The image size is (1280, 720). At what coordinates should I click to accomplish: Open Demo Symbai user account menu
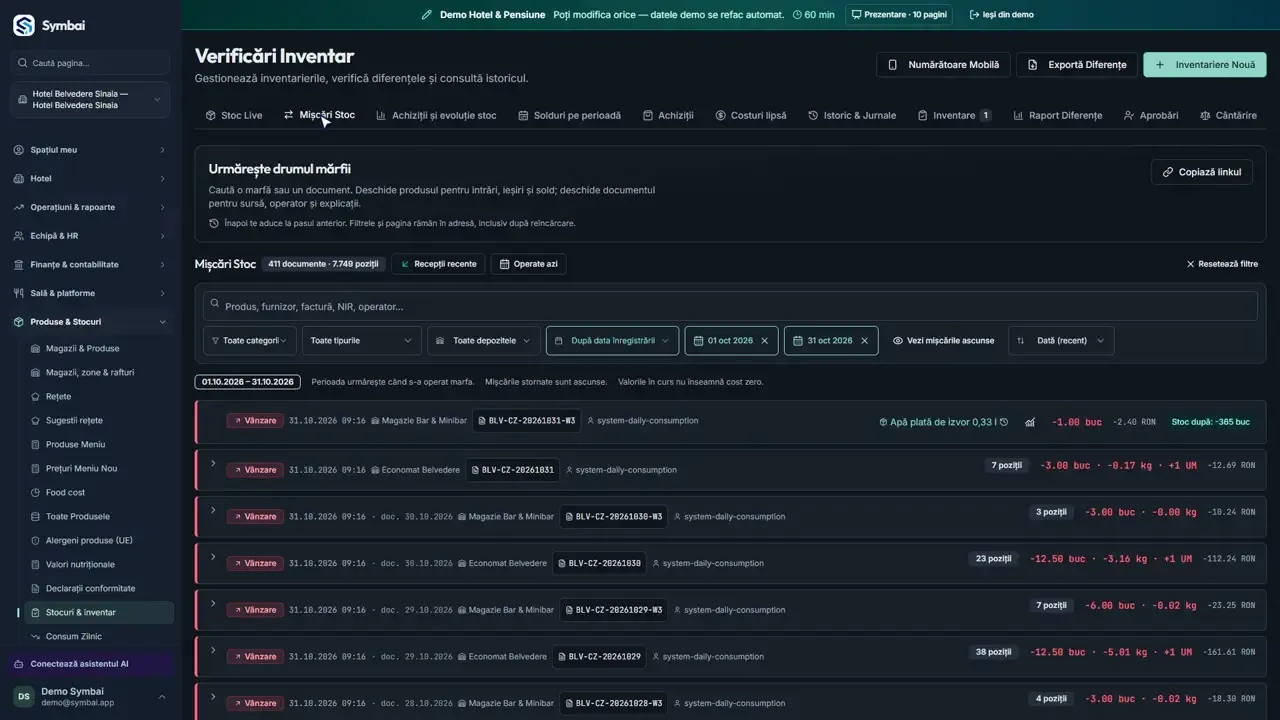coord(90,697)
